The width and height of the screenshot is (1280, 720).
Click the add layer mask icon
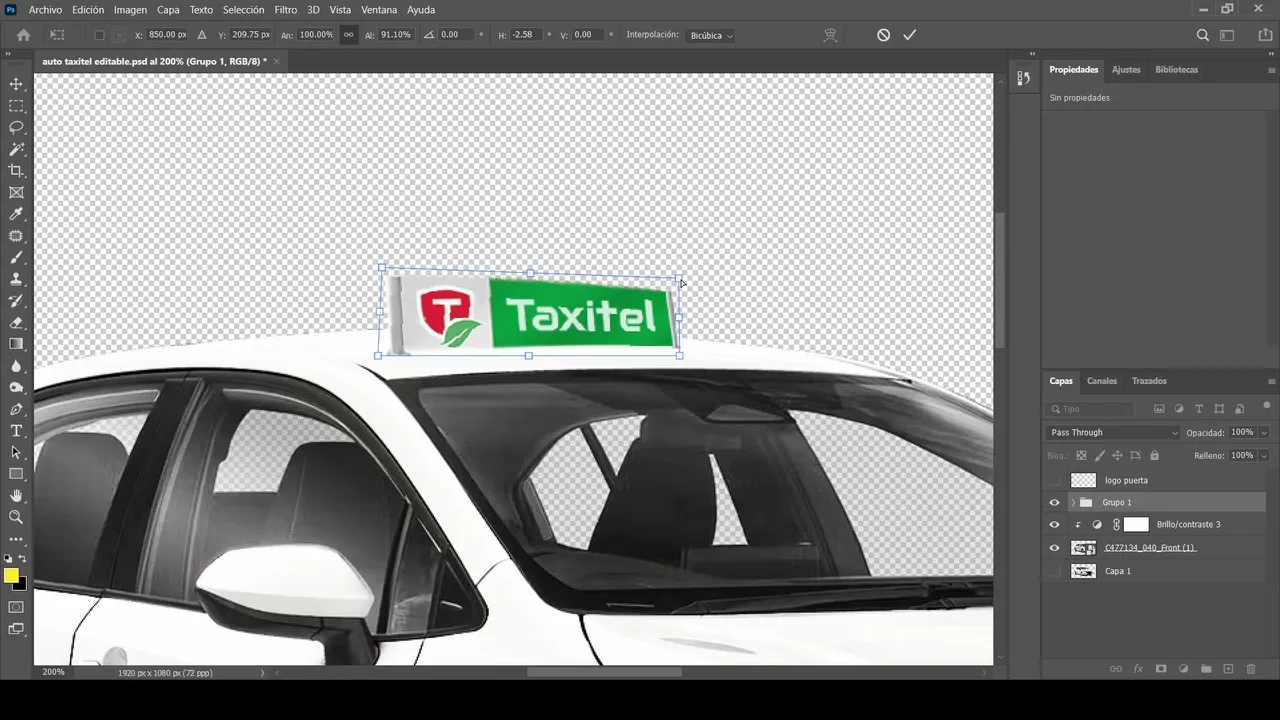(x=1161, y=669)
